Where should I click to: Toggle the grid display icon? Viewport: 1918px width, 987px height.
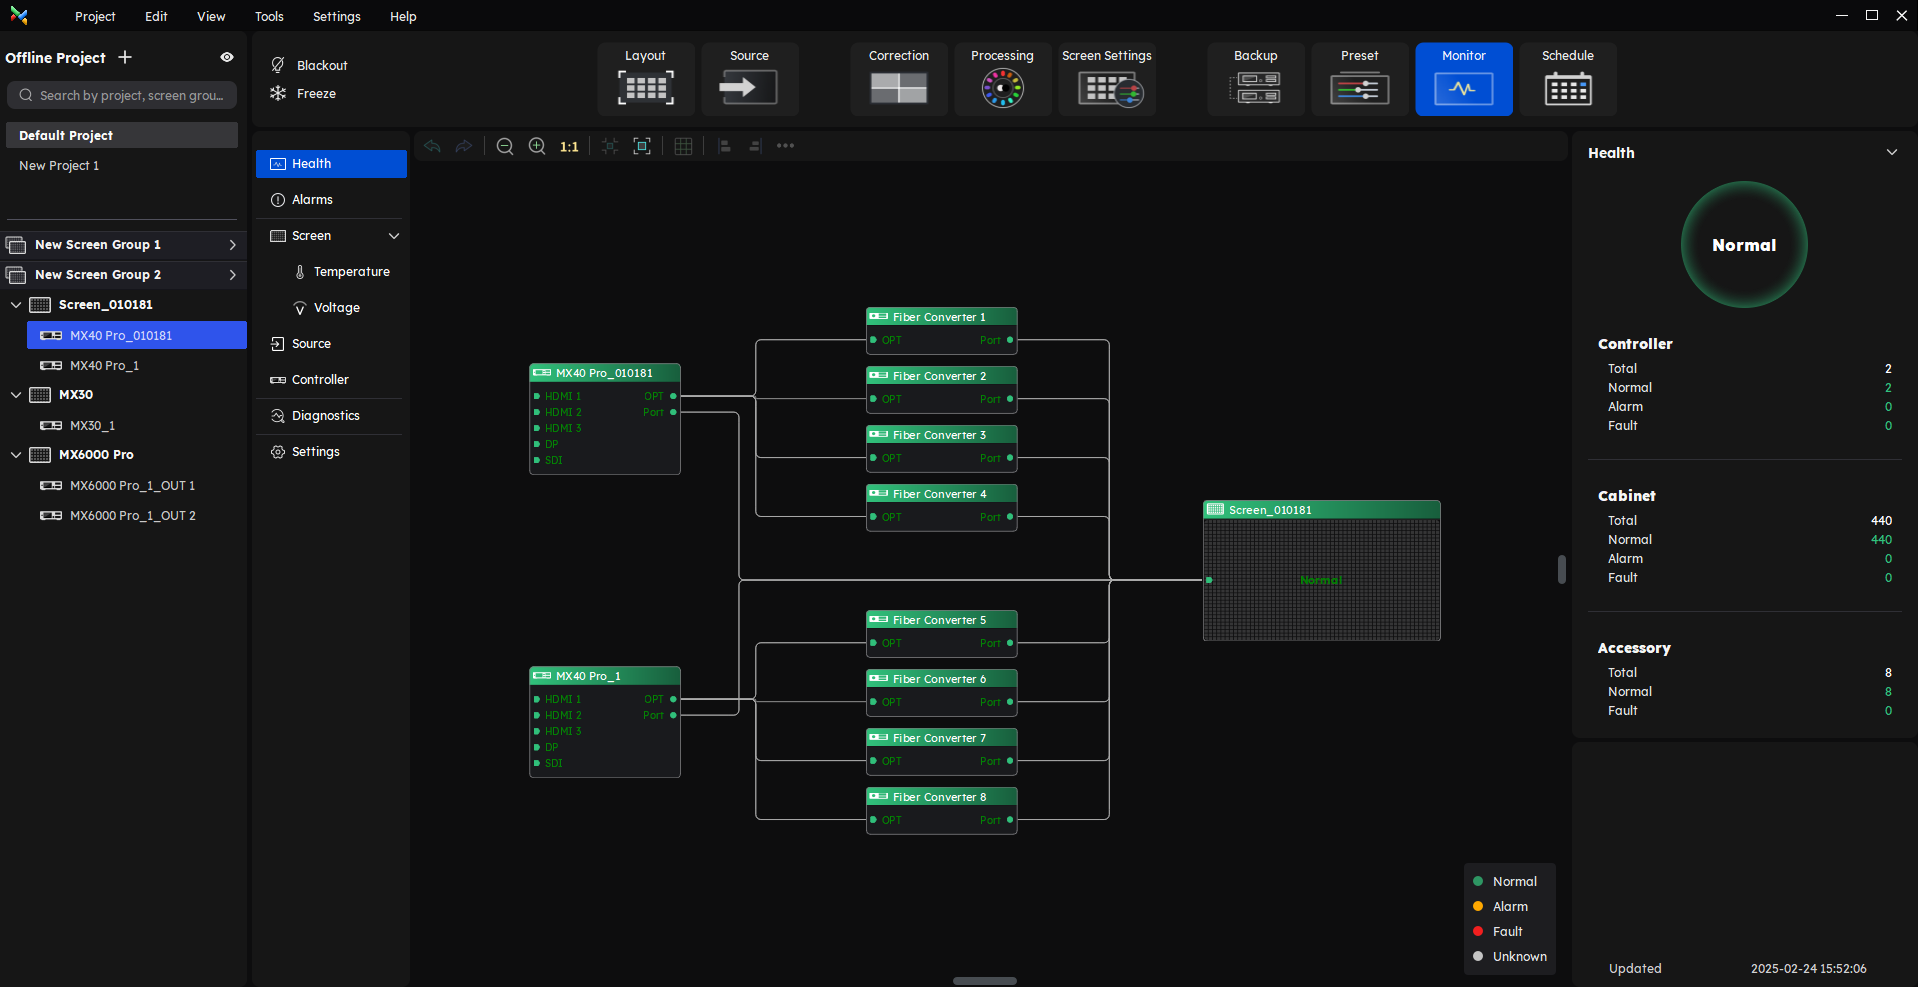[683, 146]
